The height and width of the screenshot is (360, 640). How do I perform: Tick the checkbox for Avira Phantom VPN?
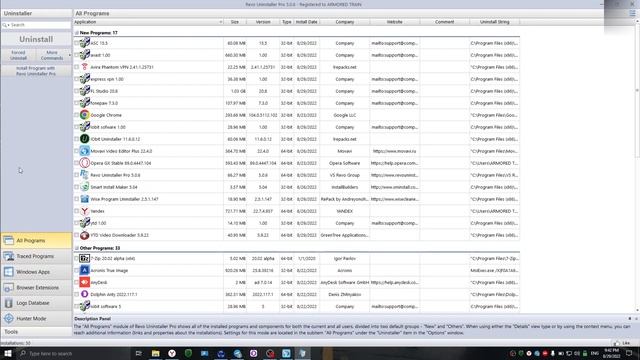[x=76, y=67]
